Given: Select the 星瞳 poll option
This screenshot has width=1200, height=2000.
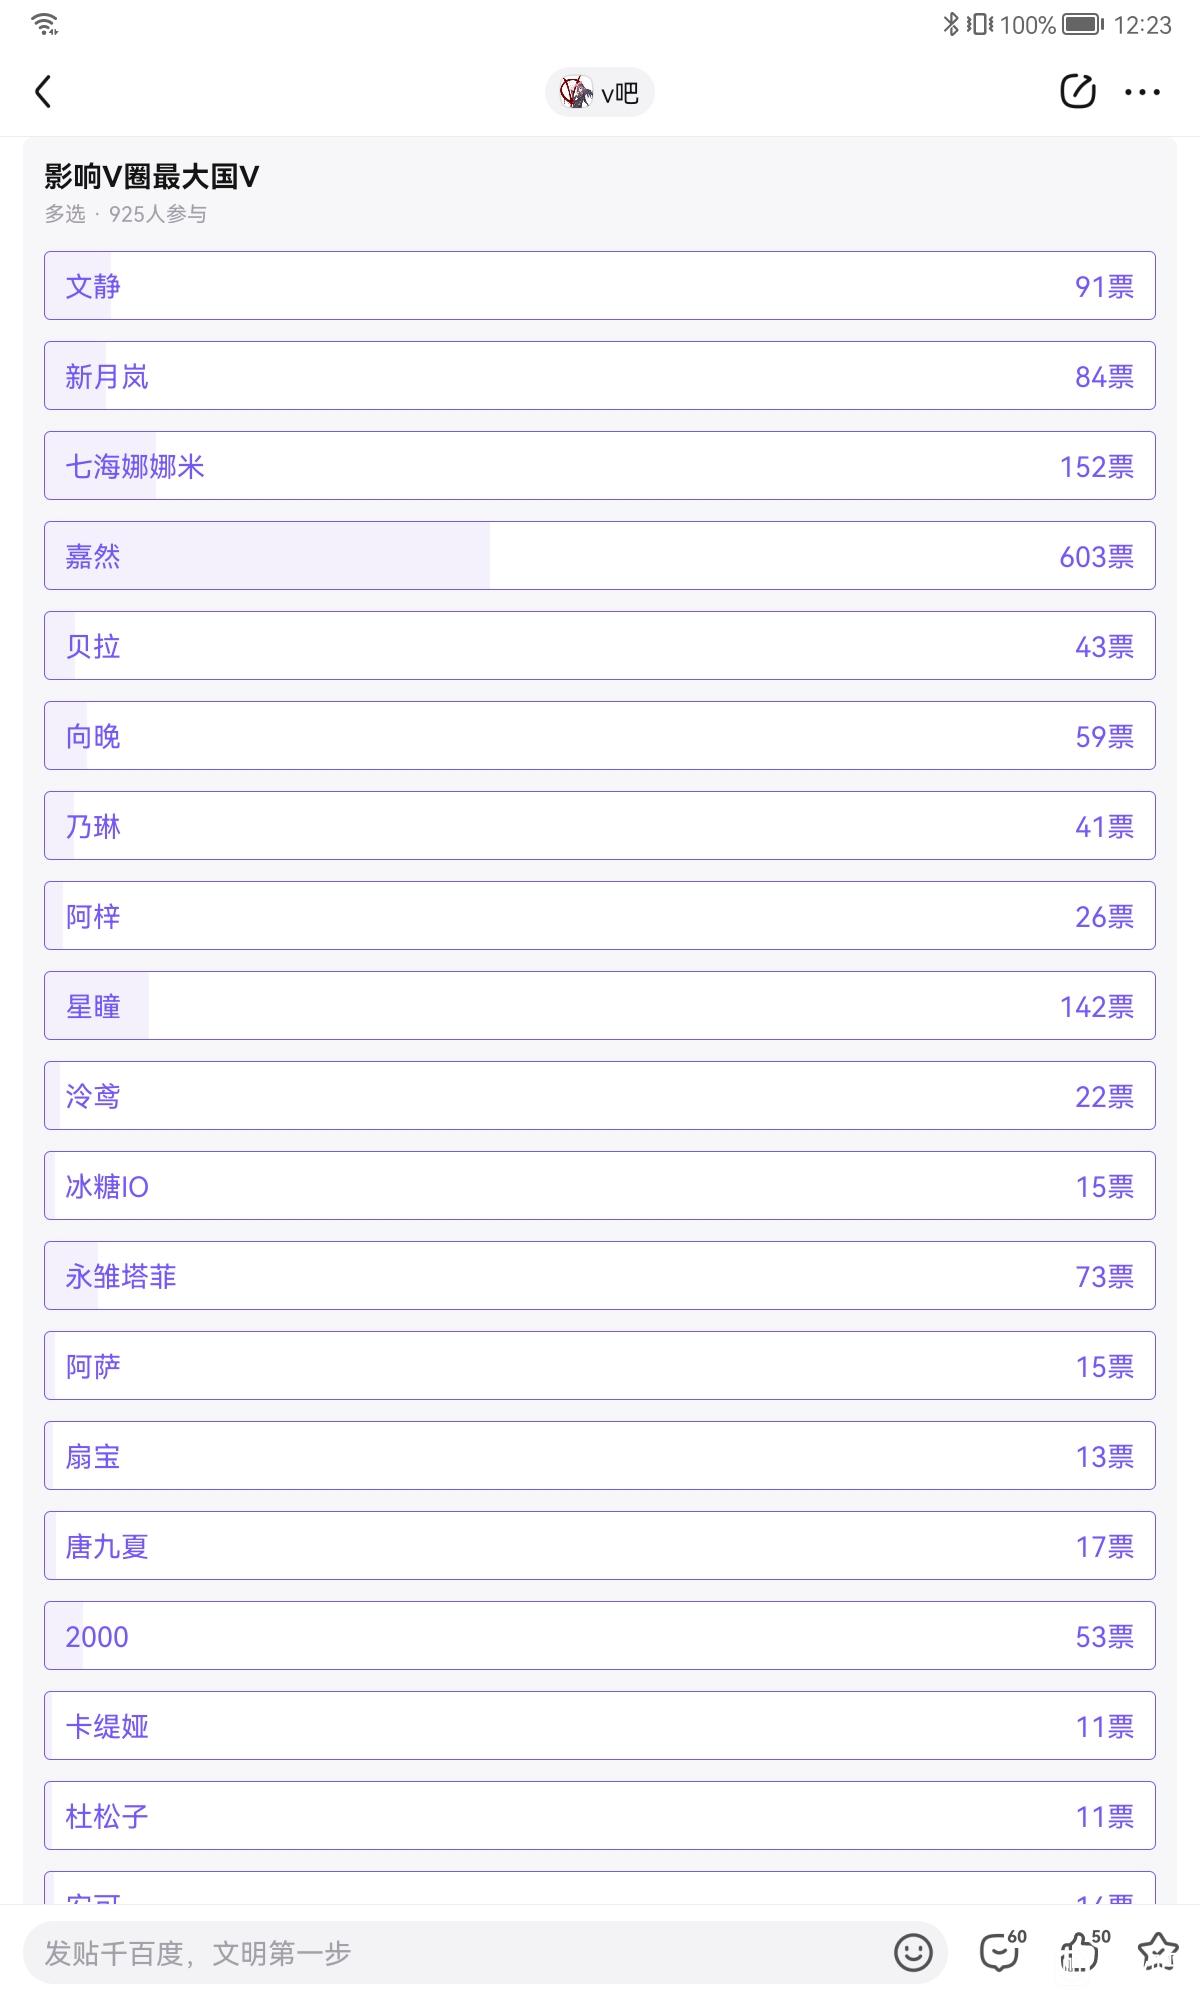Looking at the screenshot, I should pos(600,1006).
